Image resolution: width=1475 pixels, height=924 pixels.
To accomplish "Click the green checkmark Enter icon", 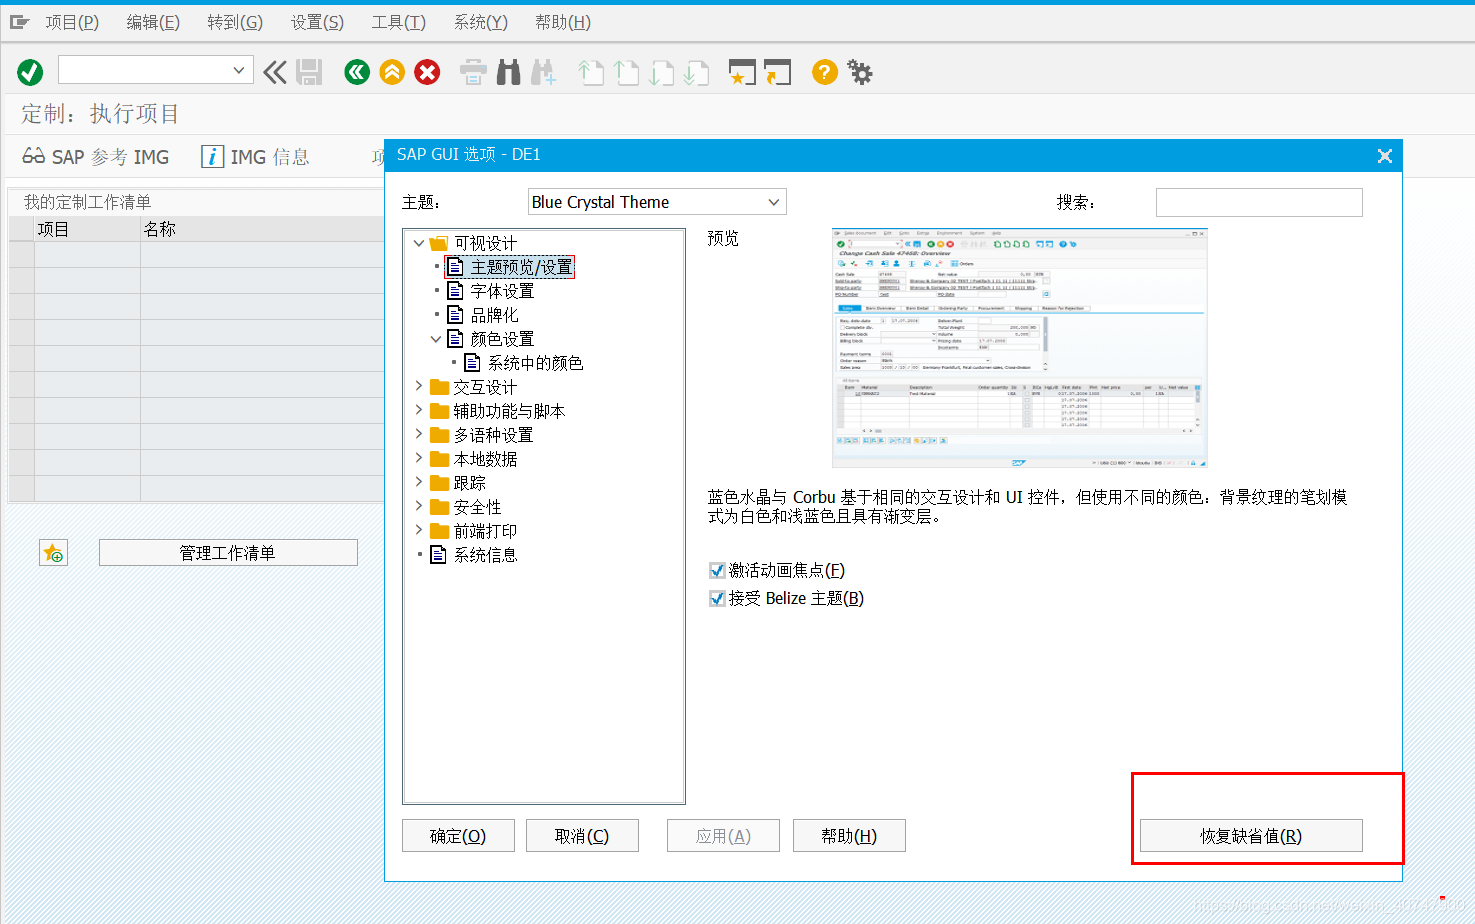I will coord(30,72).
